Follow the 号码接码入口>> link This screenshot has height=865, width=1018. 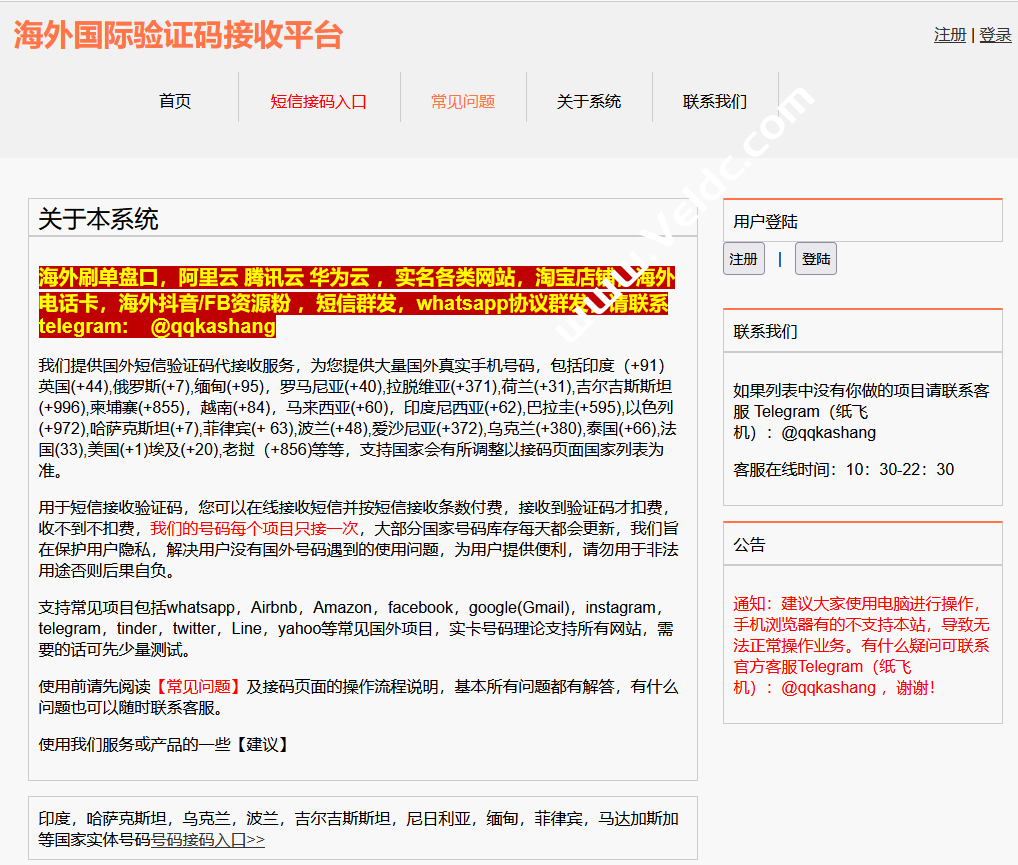click(208, 840)
